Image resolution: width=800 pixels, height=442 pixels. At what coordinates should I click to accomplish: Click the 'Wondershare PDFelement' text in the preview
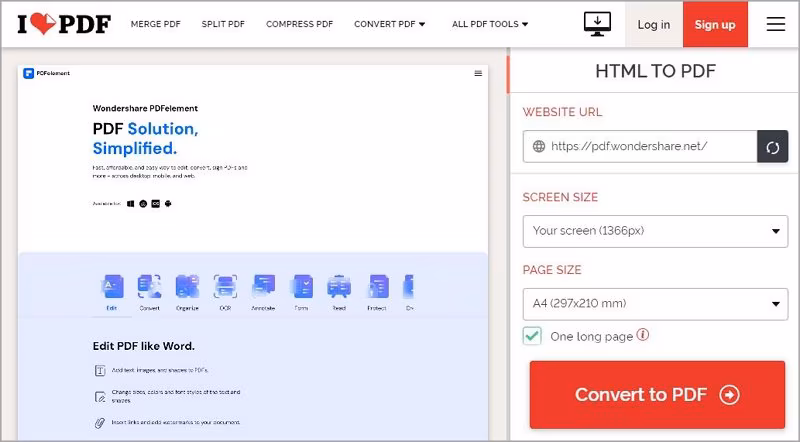pyautogui.click(x=145, y=108)
